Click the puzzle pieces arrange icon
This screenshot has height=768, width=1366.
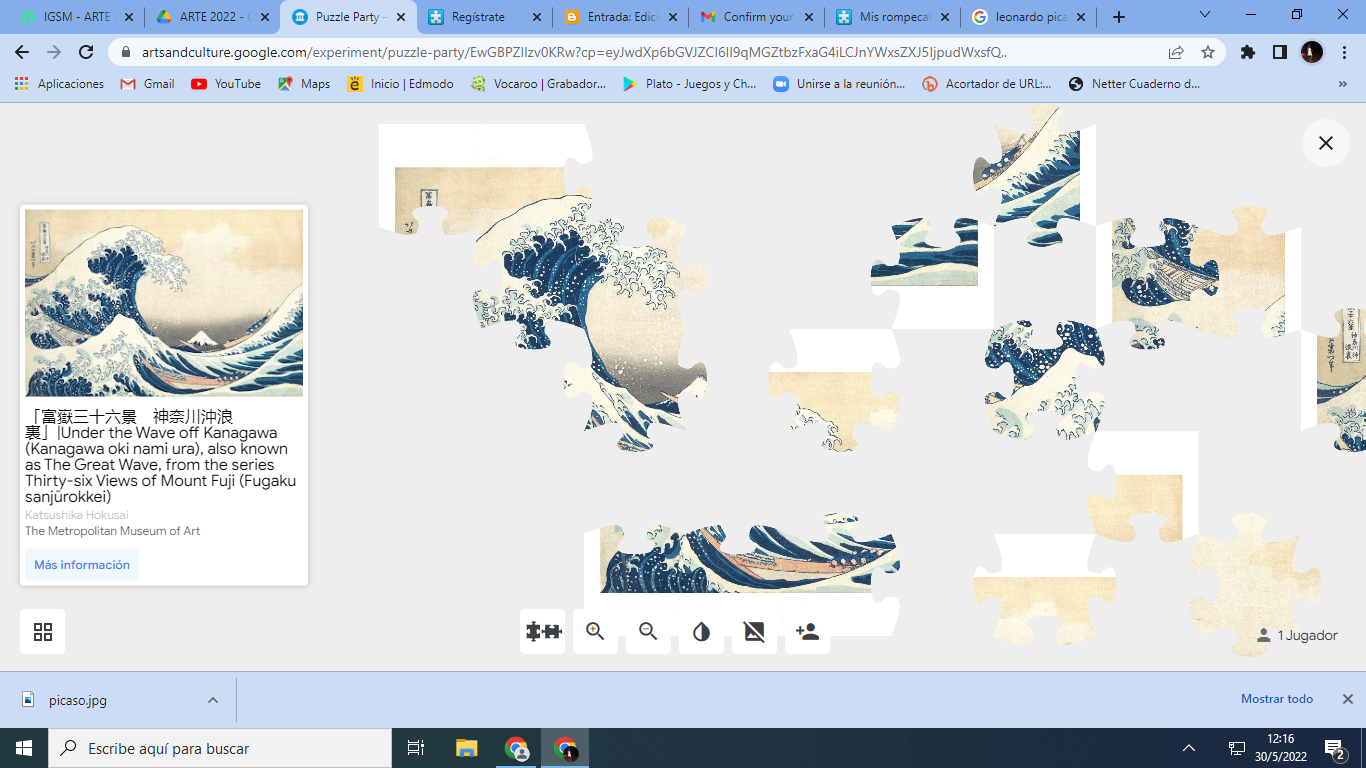pyautogui.click(x=543, y=631)
